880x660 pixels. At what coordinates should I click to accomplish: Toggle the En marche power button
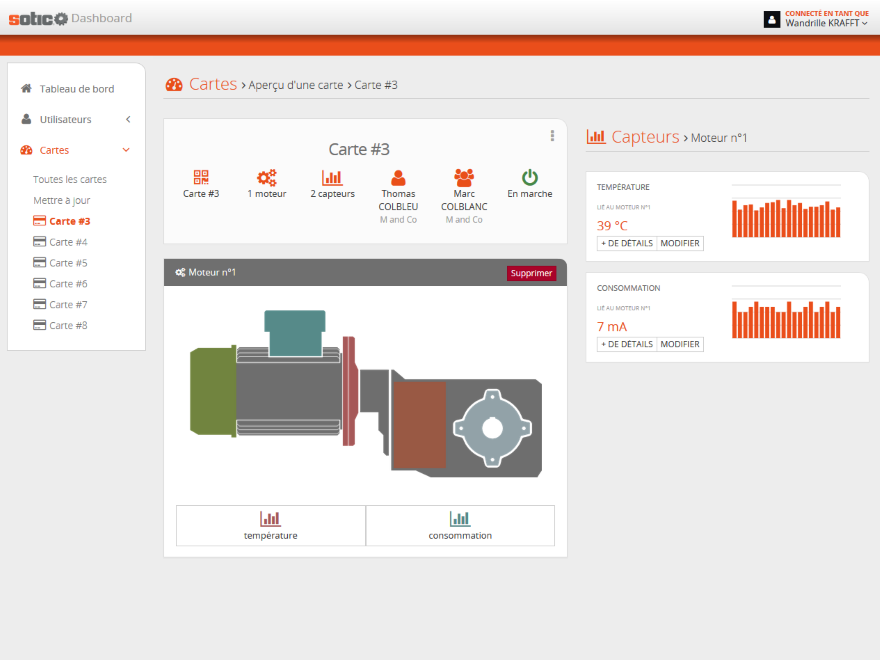tap(530, 177)
